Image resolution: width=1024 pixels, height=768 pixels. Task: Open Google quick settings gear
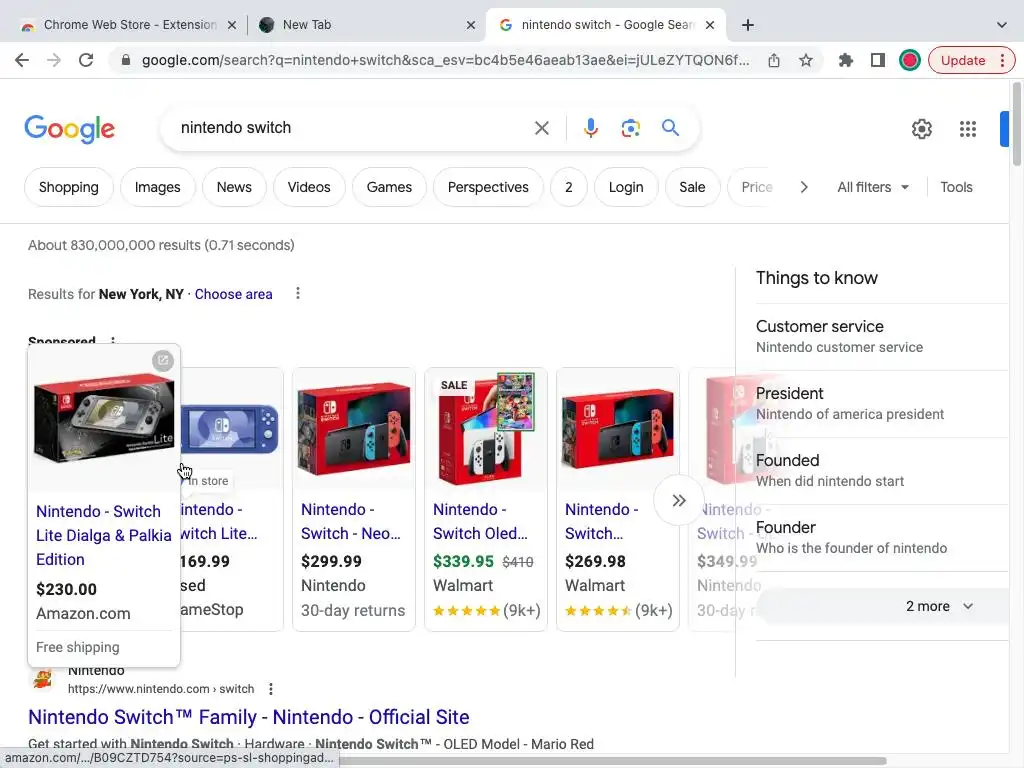(921, 129)
